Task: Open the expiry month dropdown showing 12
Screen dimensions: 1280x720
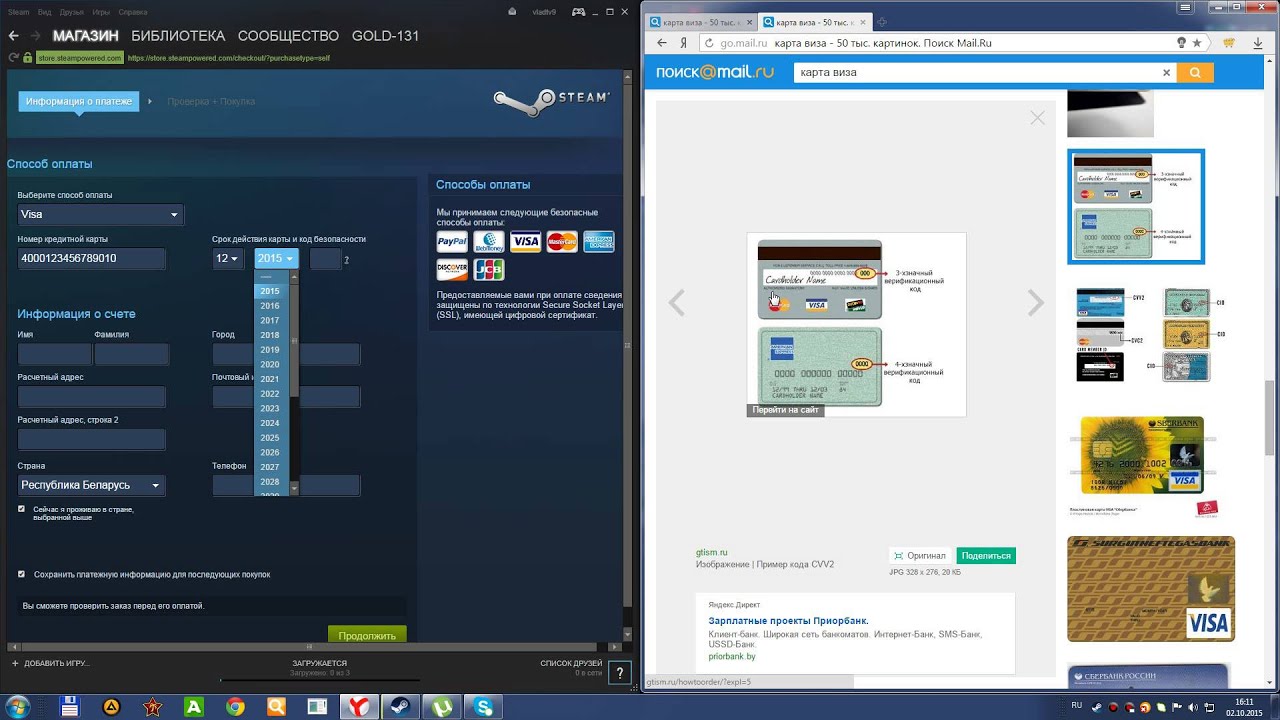Action: coord(227,258)
